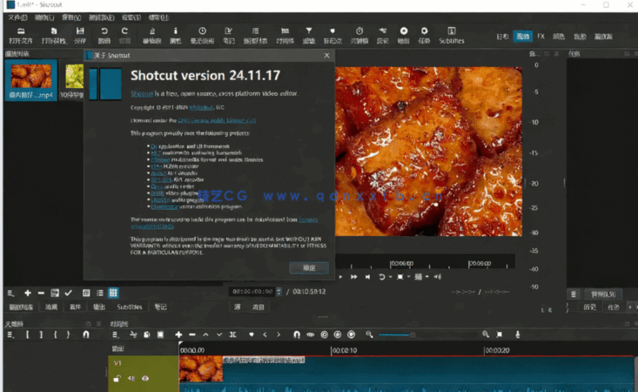638x392 pixels.
Task: Hide the V1 track with eye icon
Action: (145, 379)
